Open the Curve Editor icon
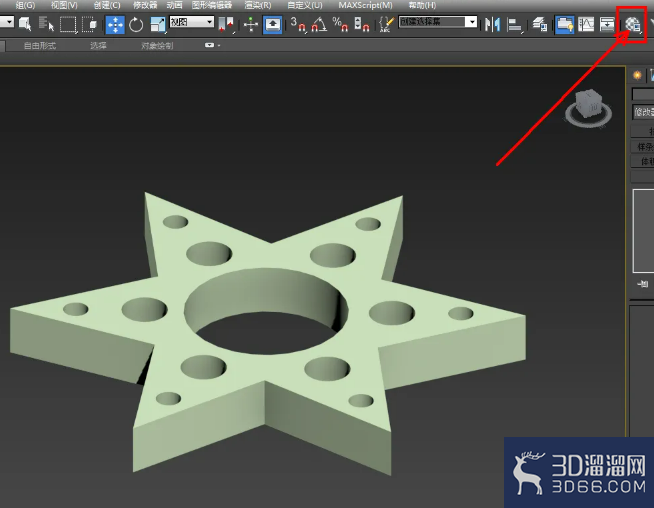The image size is (654, 508). click(x=586, y=24)
